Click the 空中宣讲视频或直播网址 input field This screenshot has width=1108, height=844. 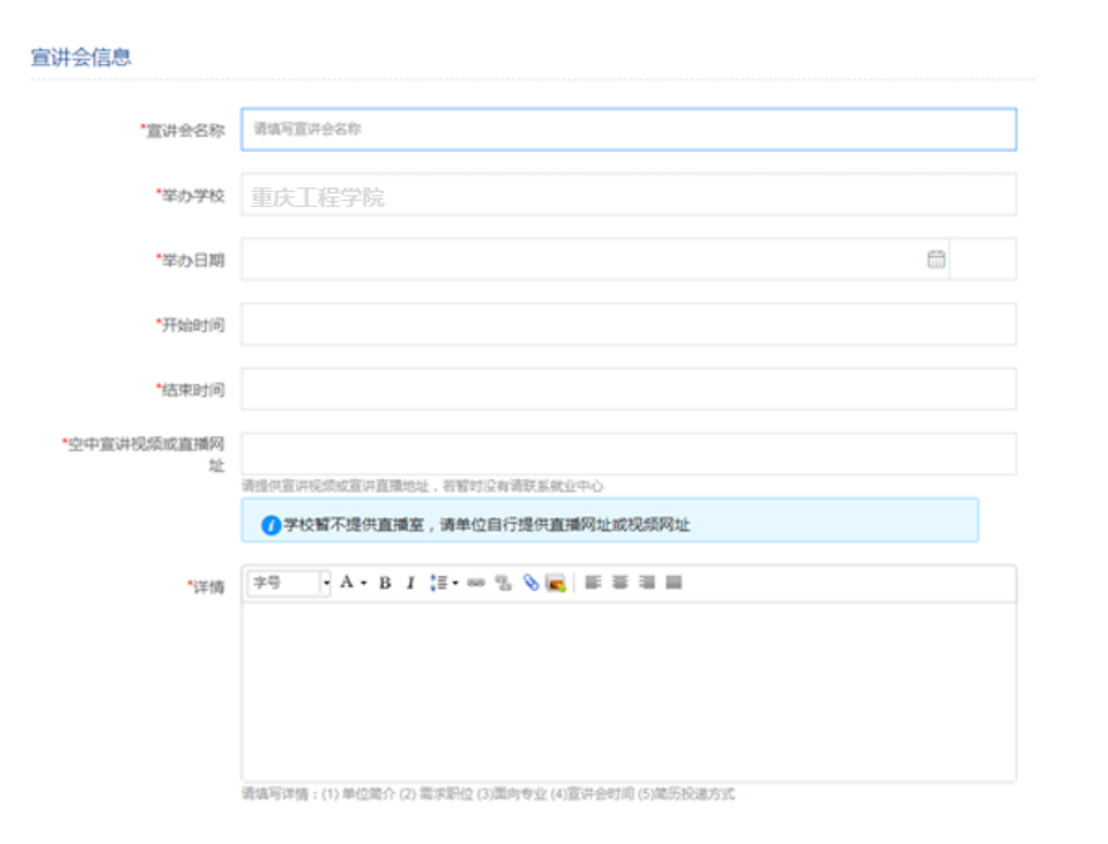point(628,454)
